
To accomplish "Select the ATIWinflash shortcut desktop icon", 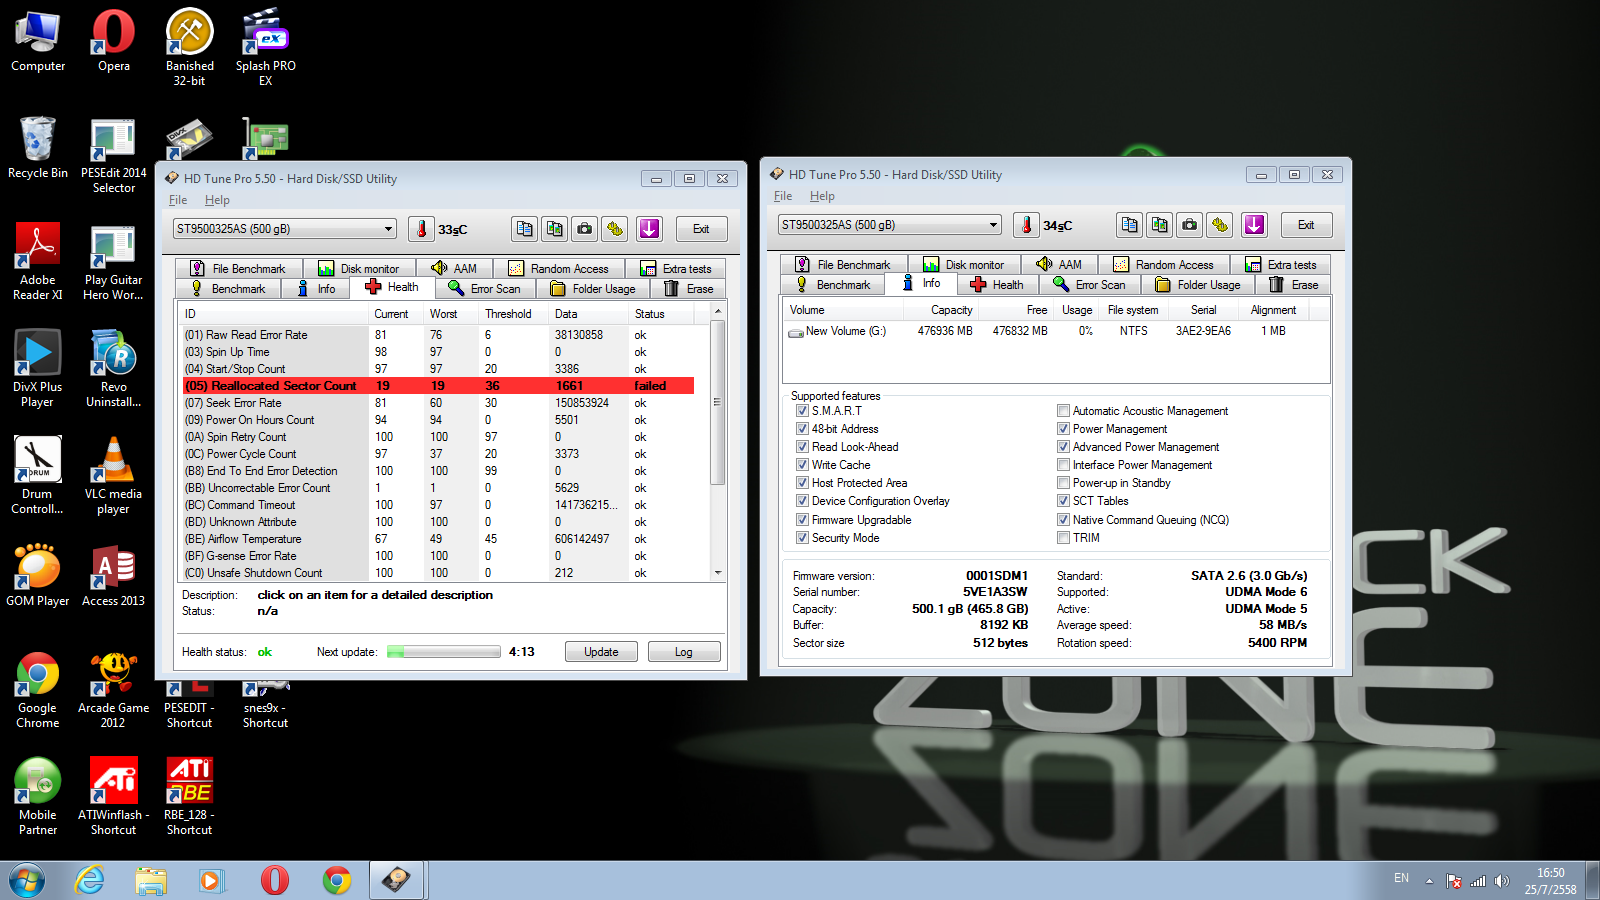I will tap(114, 797).
